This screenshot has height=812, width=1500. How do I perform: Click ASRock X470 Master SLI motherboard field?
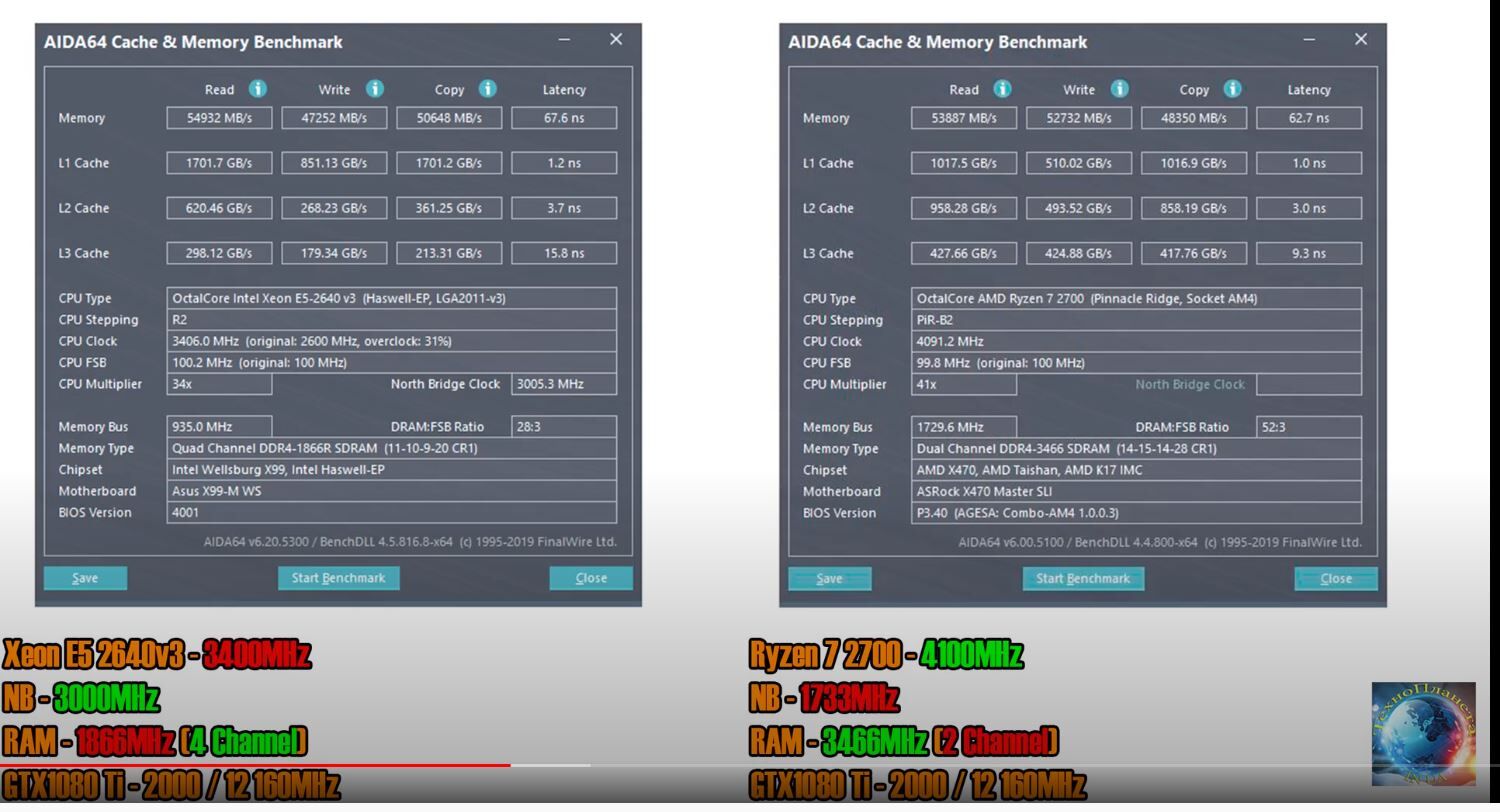(x=1137, y=491)
